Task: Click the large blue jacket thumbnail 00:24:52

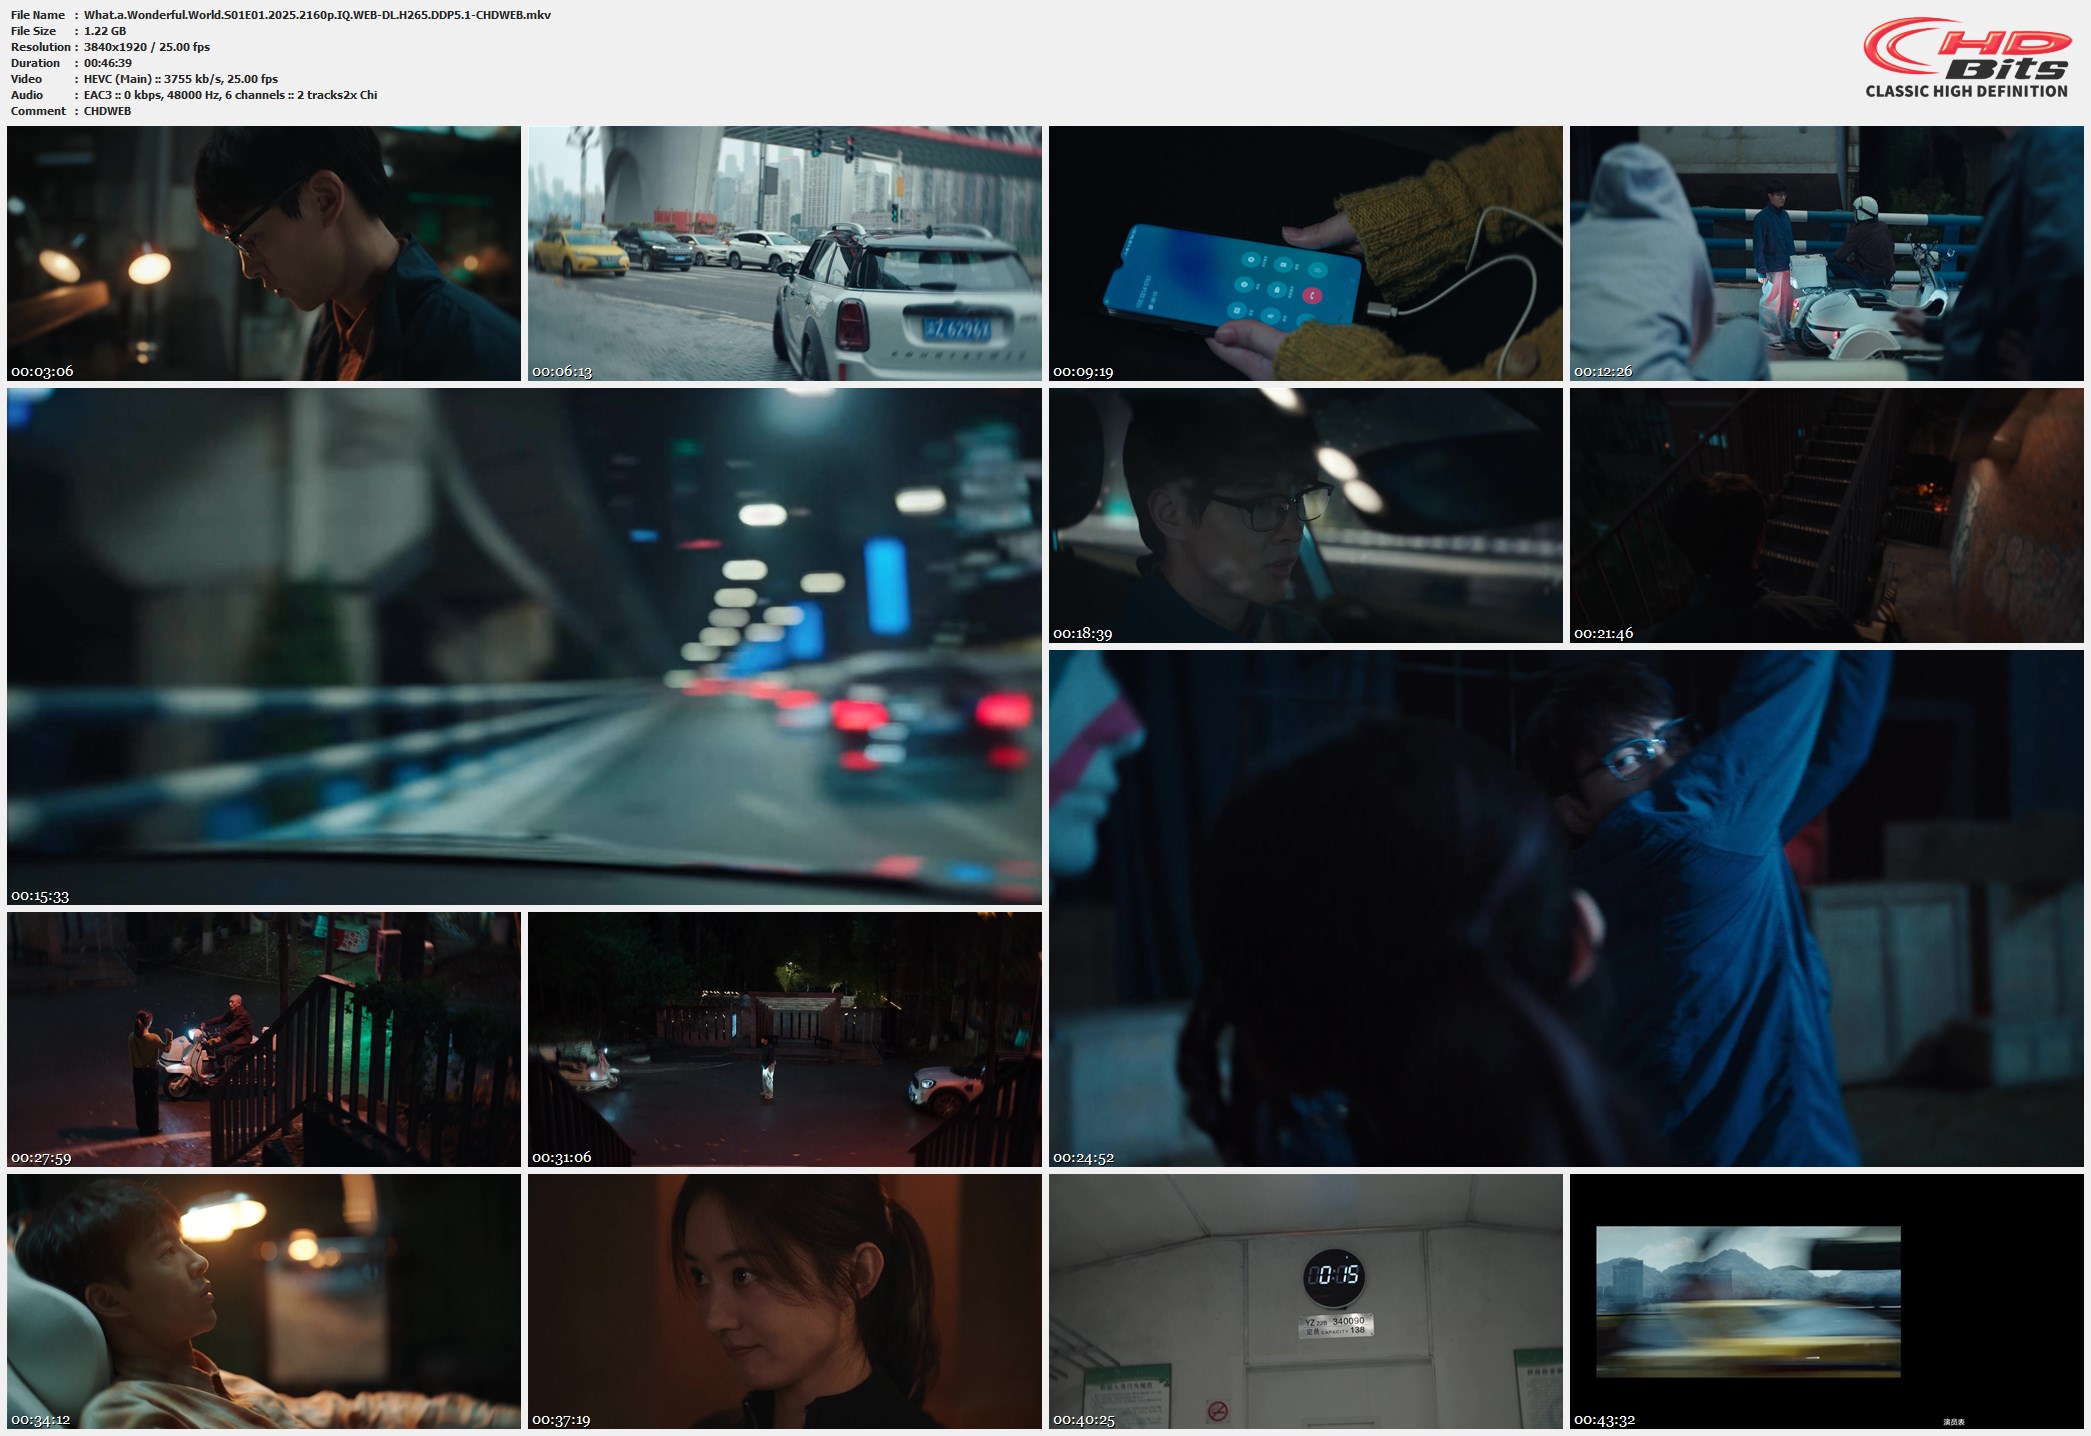Action: click(x=1566, y=908)
